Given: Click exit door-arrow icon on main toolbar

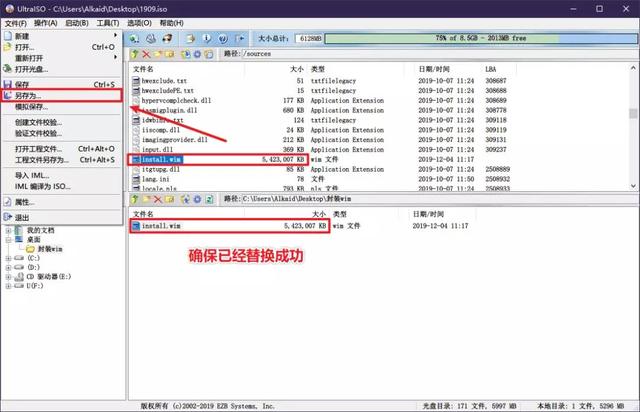Looking at the screenshot, I should point(240,39).
